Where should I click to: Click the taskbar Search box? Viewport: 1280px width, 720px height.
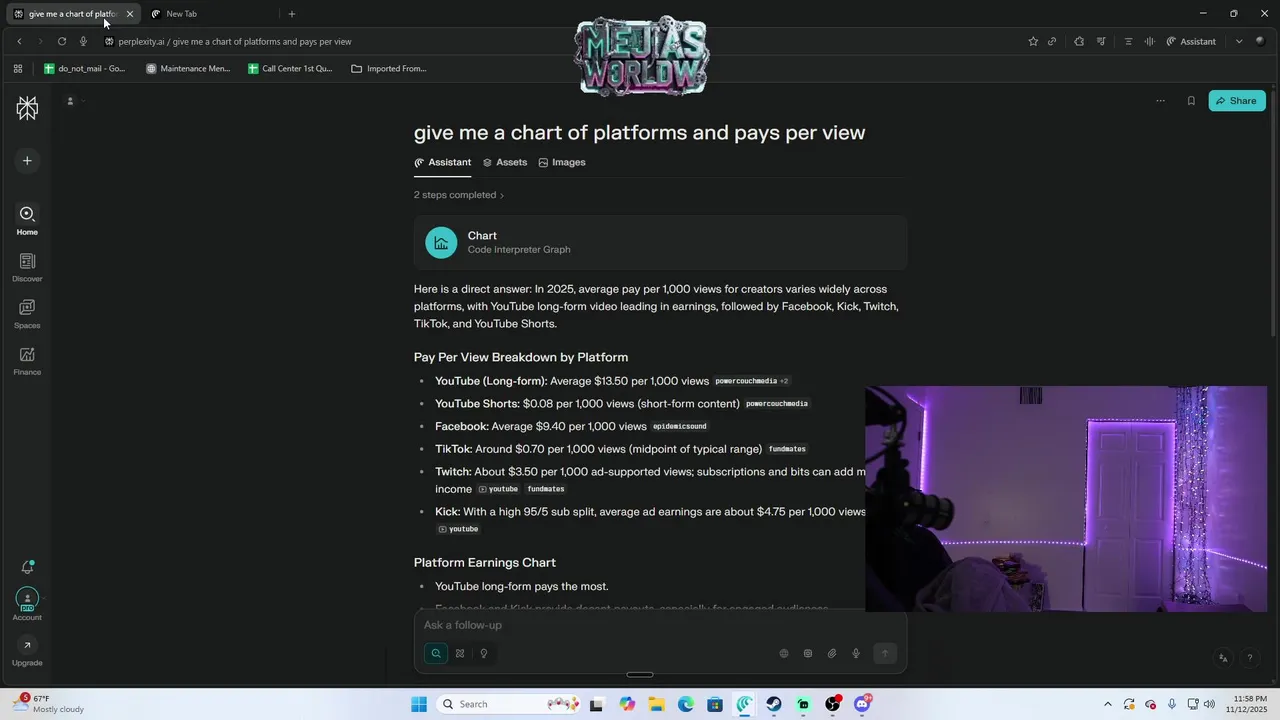point(508,704)
